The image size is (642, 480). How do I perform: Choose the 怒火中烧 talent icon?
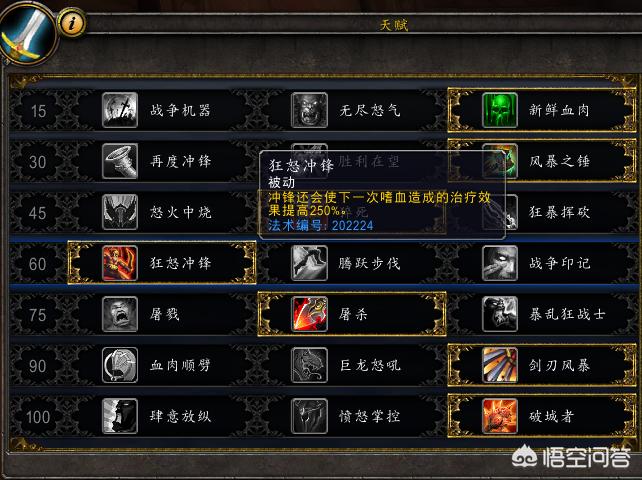coord(120,212)
